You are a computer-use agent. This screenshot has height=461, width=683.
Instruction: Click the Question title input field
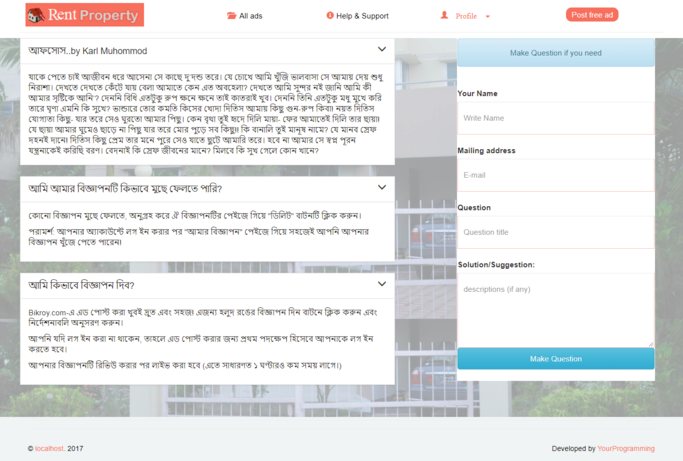point(555,232)
